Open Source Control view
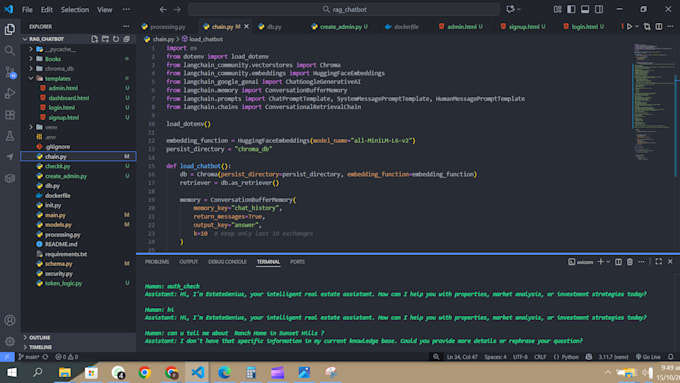 pyautogui.click(x=10, y=72)
